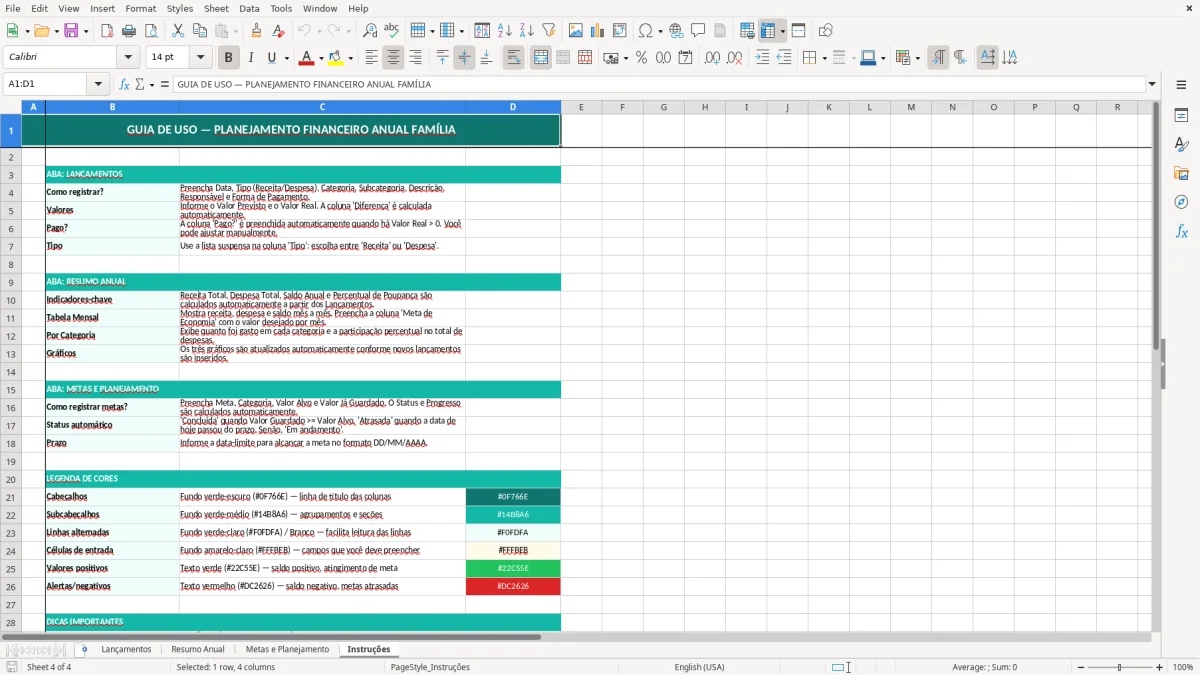Image resolution: width=1200 pixels, height=675 pixels.
Task: Open the Borders dropdown arrow
Action: [823, 58]
